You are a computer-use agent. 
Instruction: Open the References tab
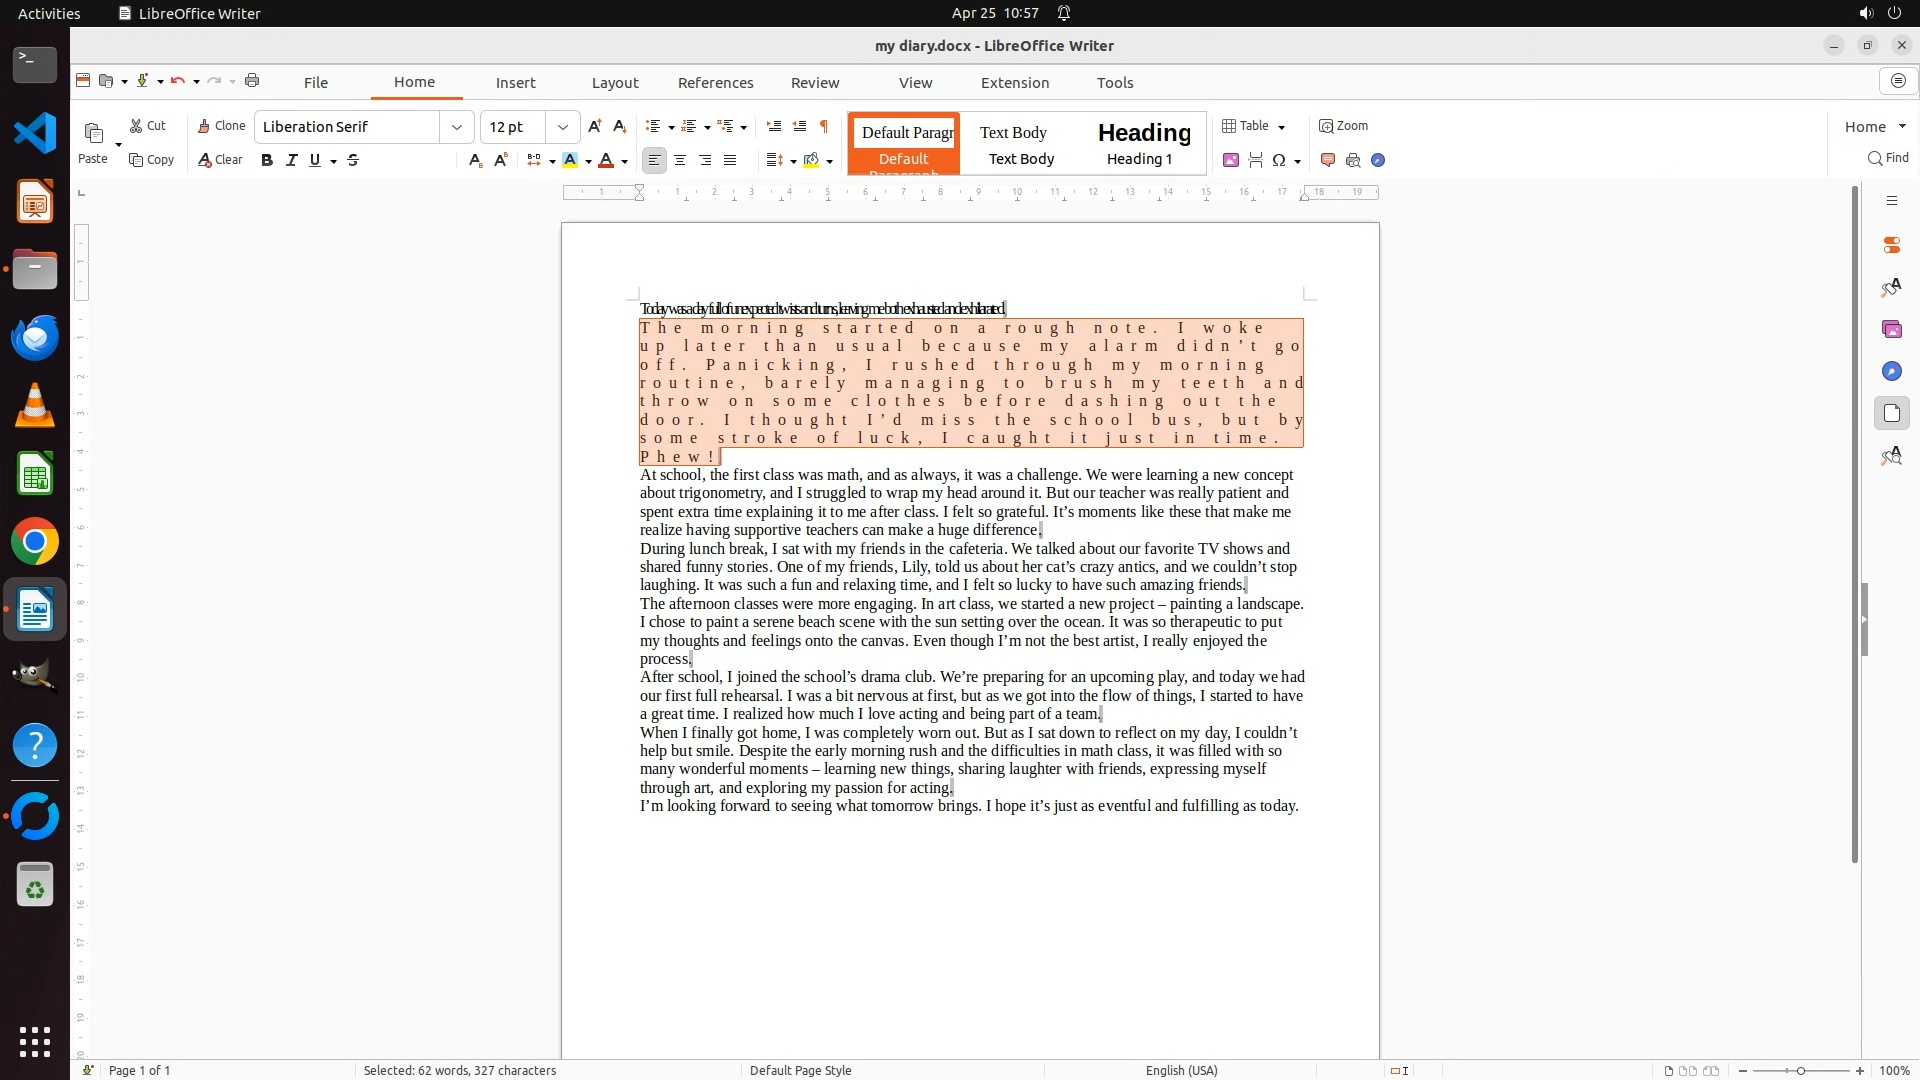pyautogui.click(x=715, y=83)
